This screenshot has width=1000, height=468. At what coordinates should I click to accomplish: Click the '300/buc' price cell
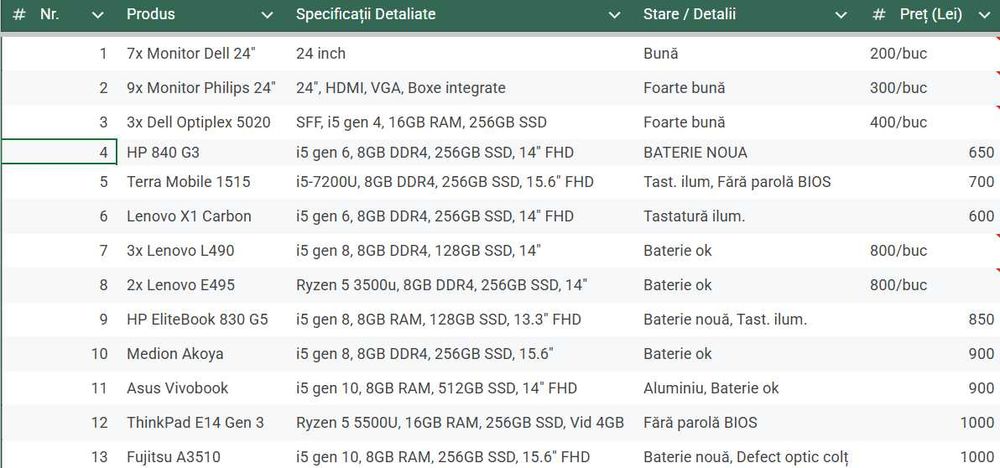(x=898, y=88)
